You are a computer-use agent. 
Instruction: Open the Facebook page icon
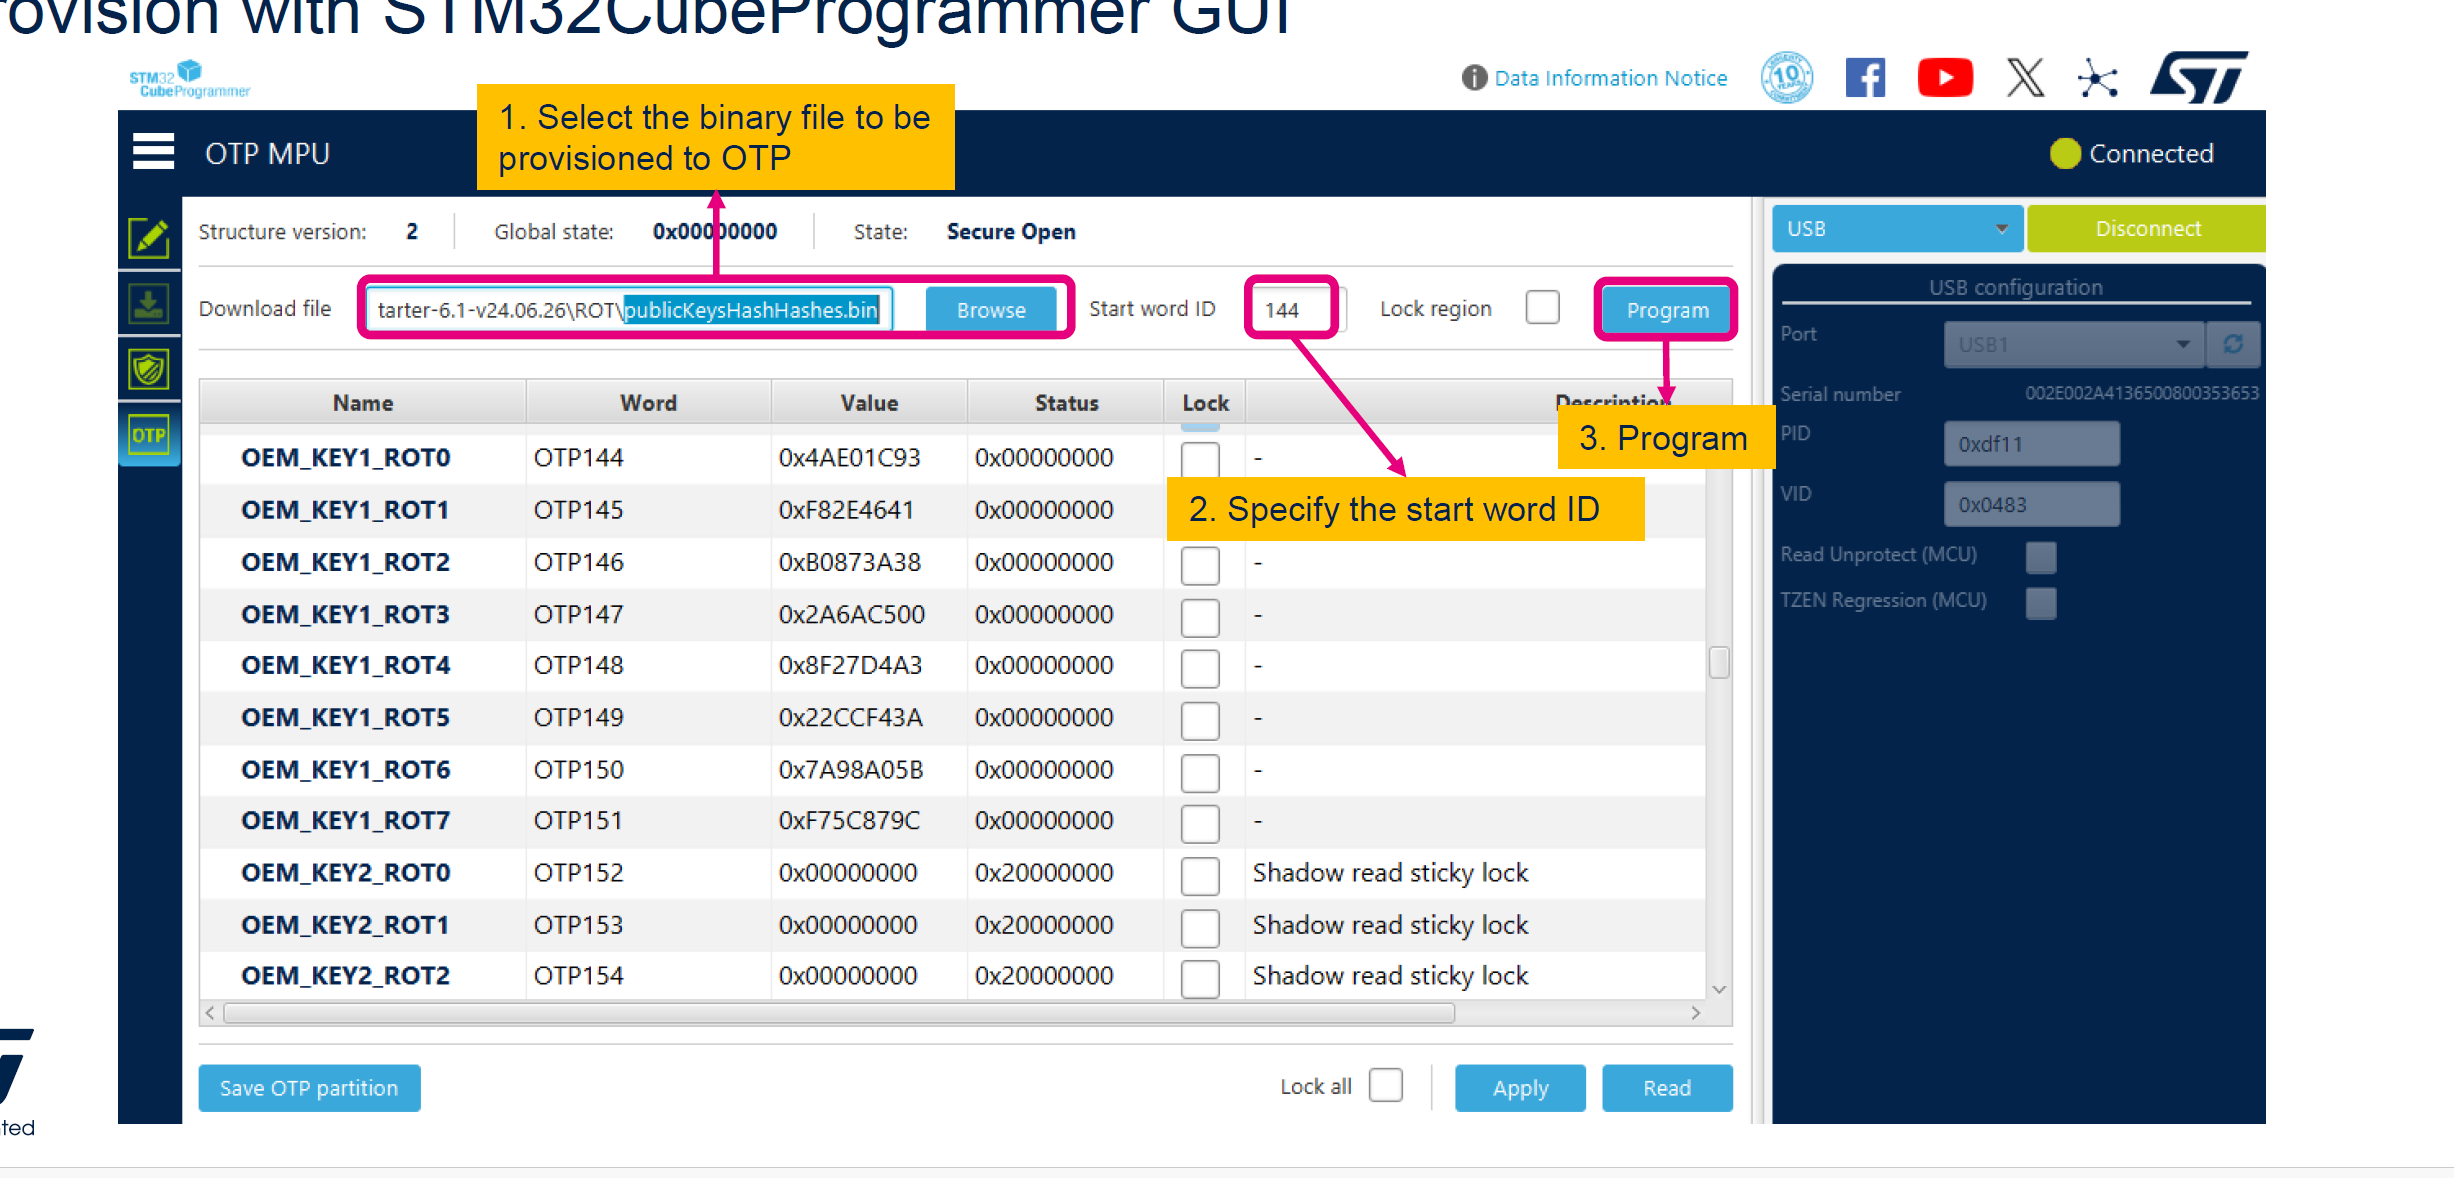pos(1865,78)
